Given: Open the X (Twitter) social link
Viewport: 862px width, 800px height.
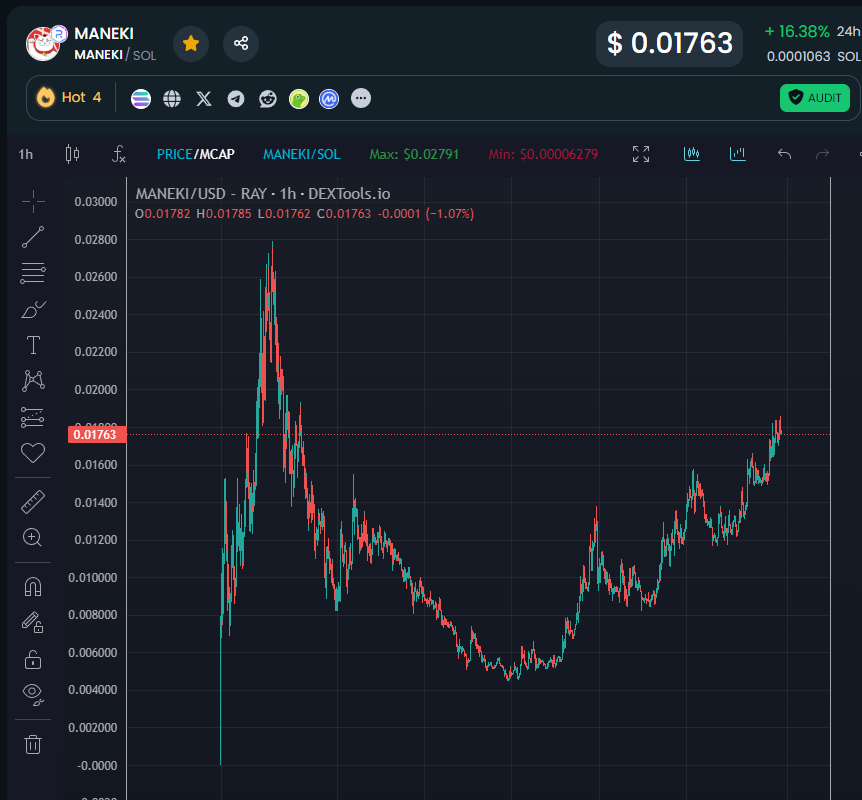Looking at the screenshot, I should click(204, 99).
